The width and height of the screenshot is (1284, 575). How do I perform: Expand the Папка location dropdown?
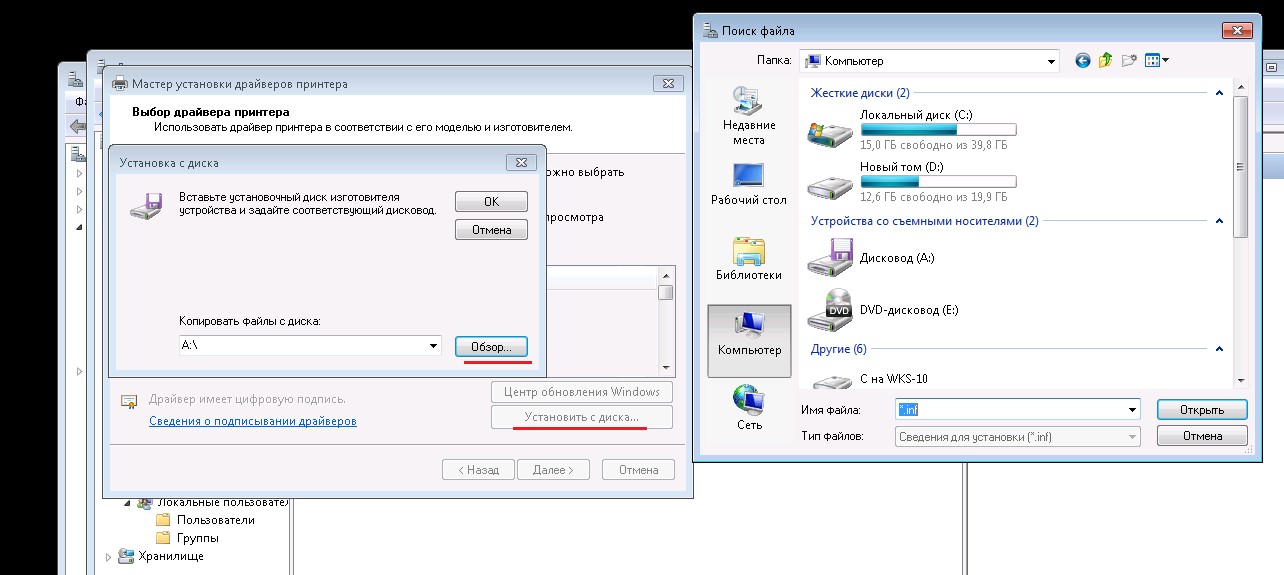tap(1051, 61)
